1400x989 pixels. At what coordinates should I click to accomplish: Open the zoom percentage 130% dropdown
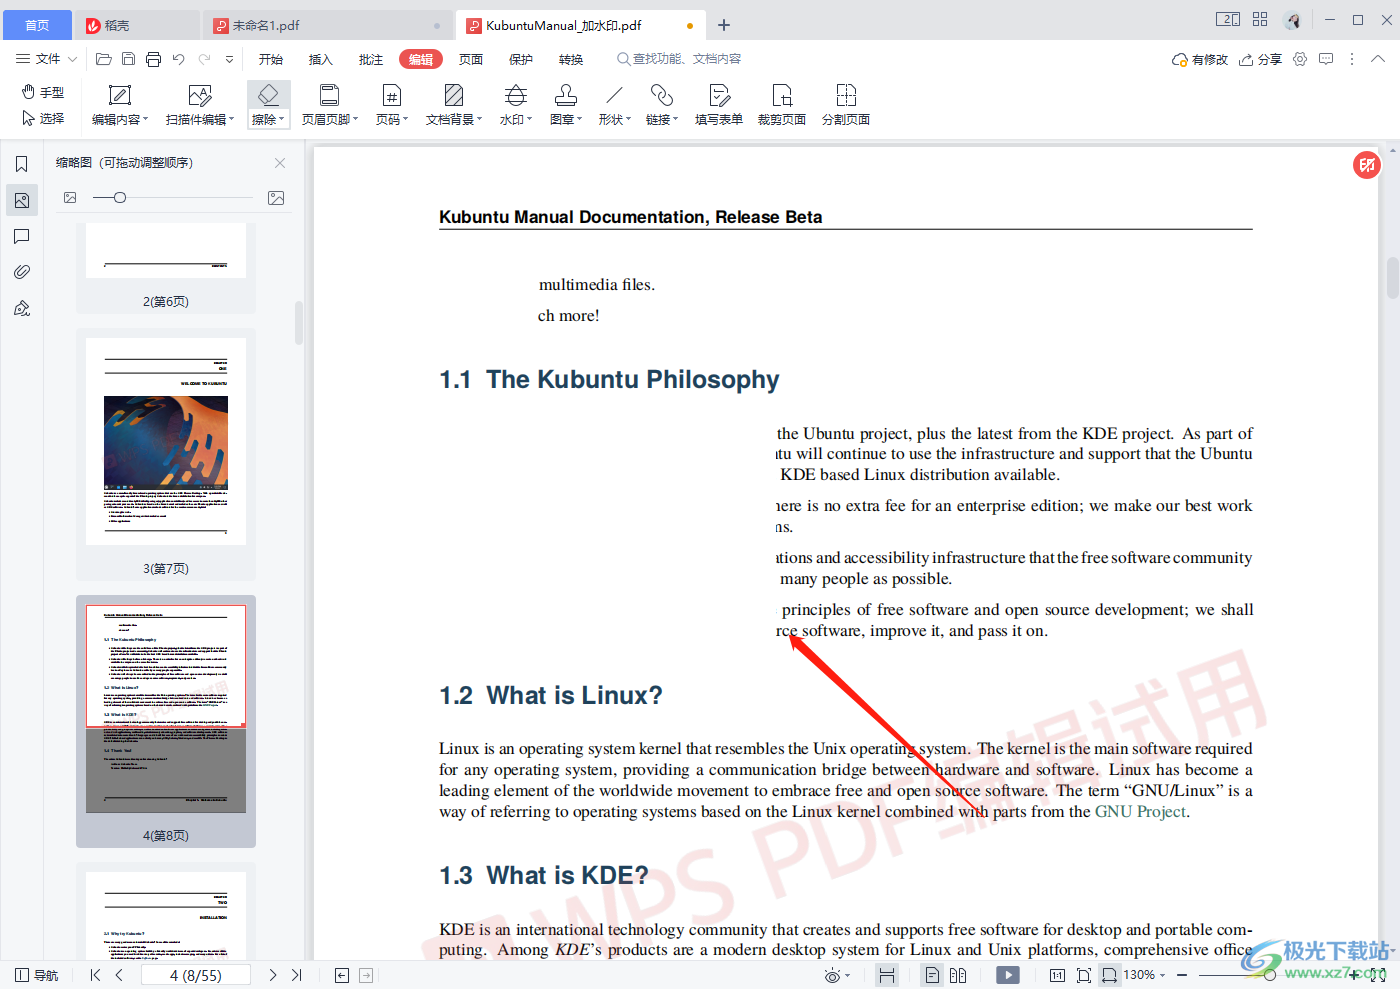[1145, 975]
